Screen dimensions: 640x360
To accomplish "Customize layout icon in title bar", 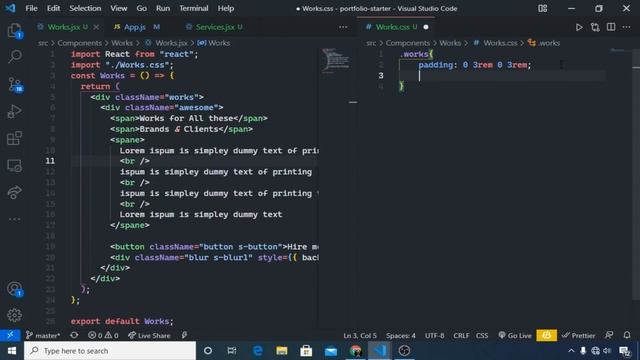I will (x=542, y=8).
